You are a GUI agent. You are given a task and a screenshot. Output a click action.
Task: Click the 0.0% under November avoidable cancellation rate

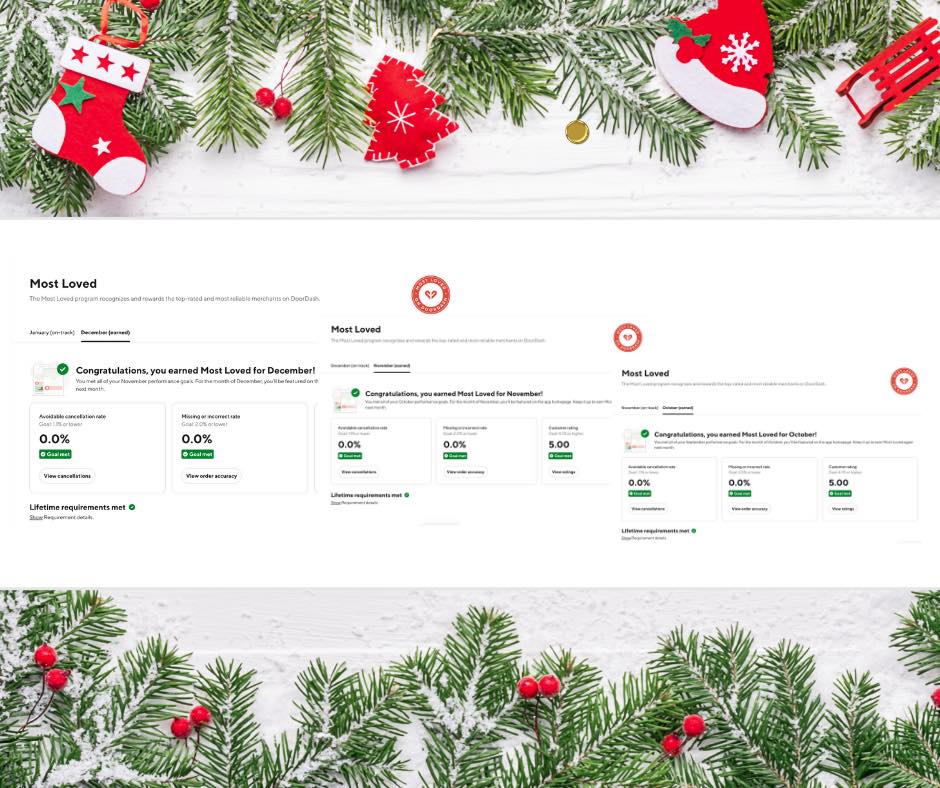[350, 444]
